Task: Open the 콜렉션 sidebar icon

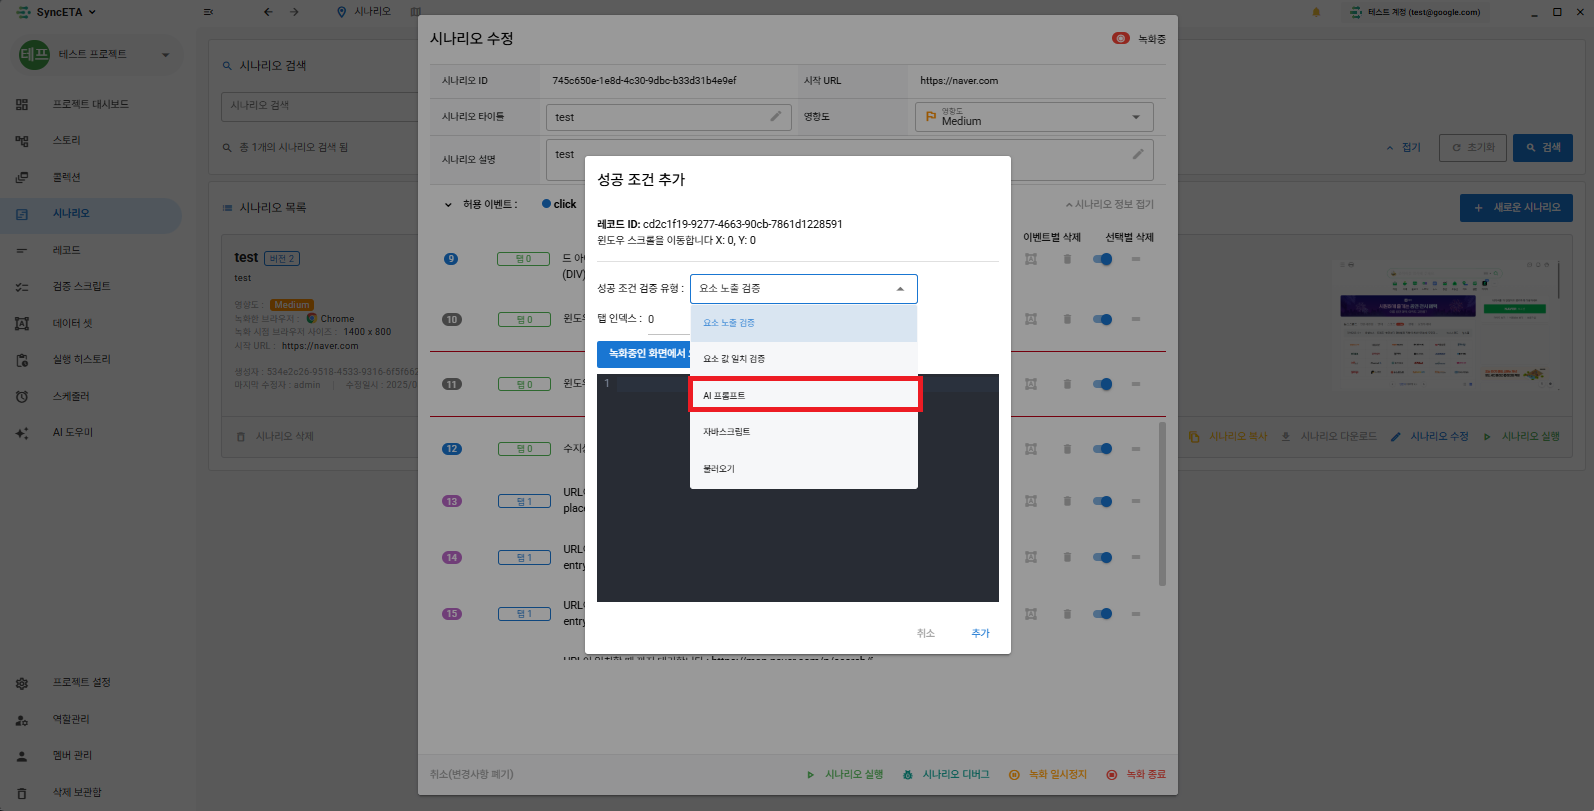Action: point(22,177)
